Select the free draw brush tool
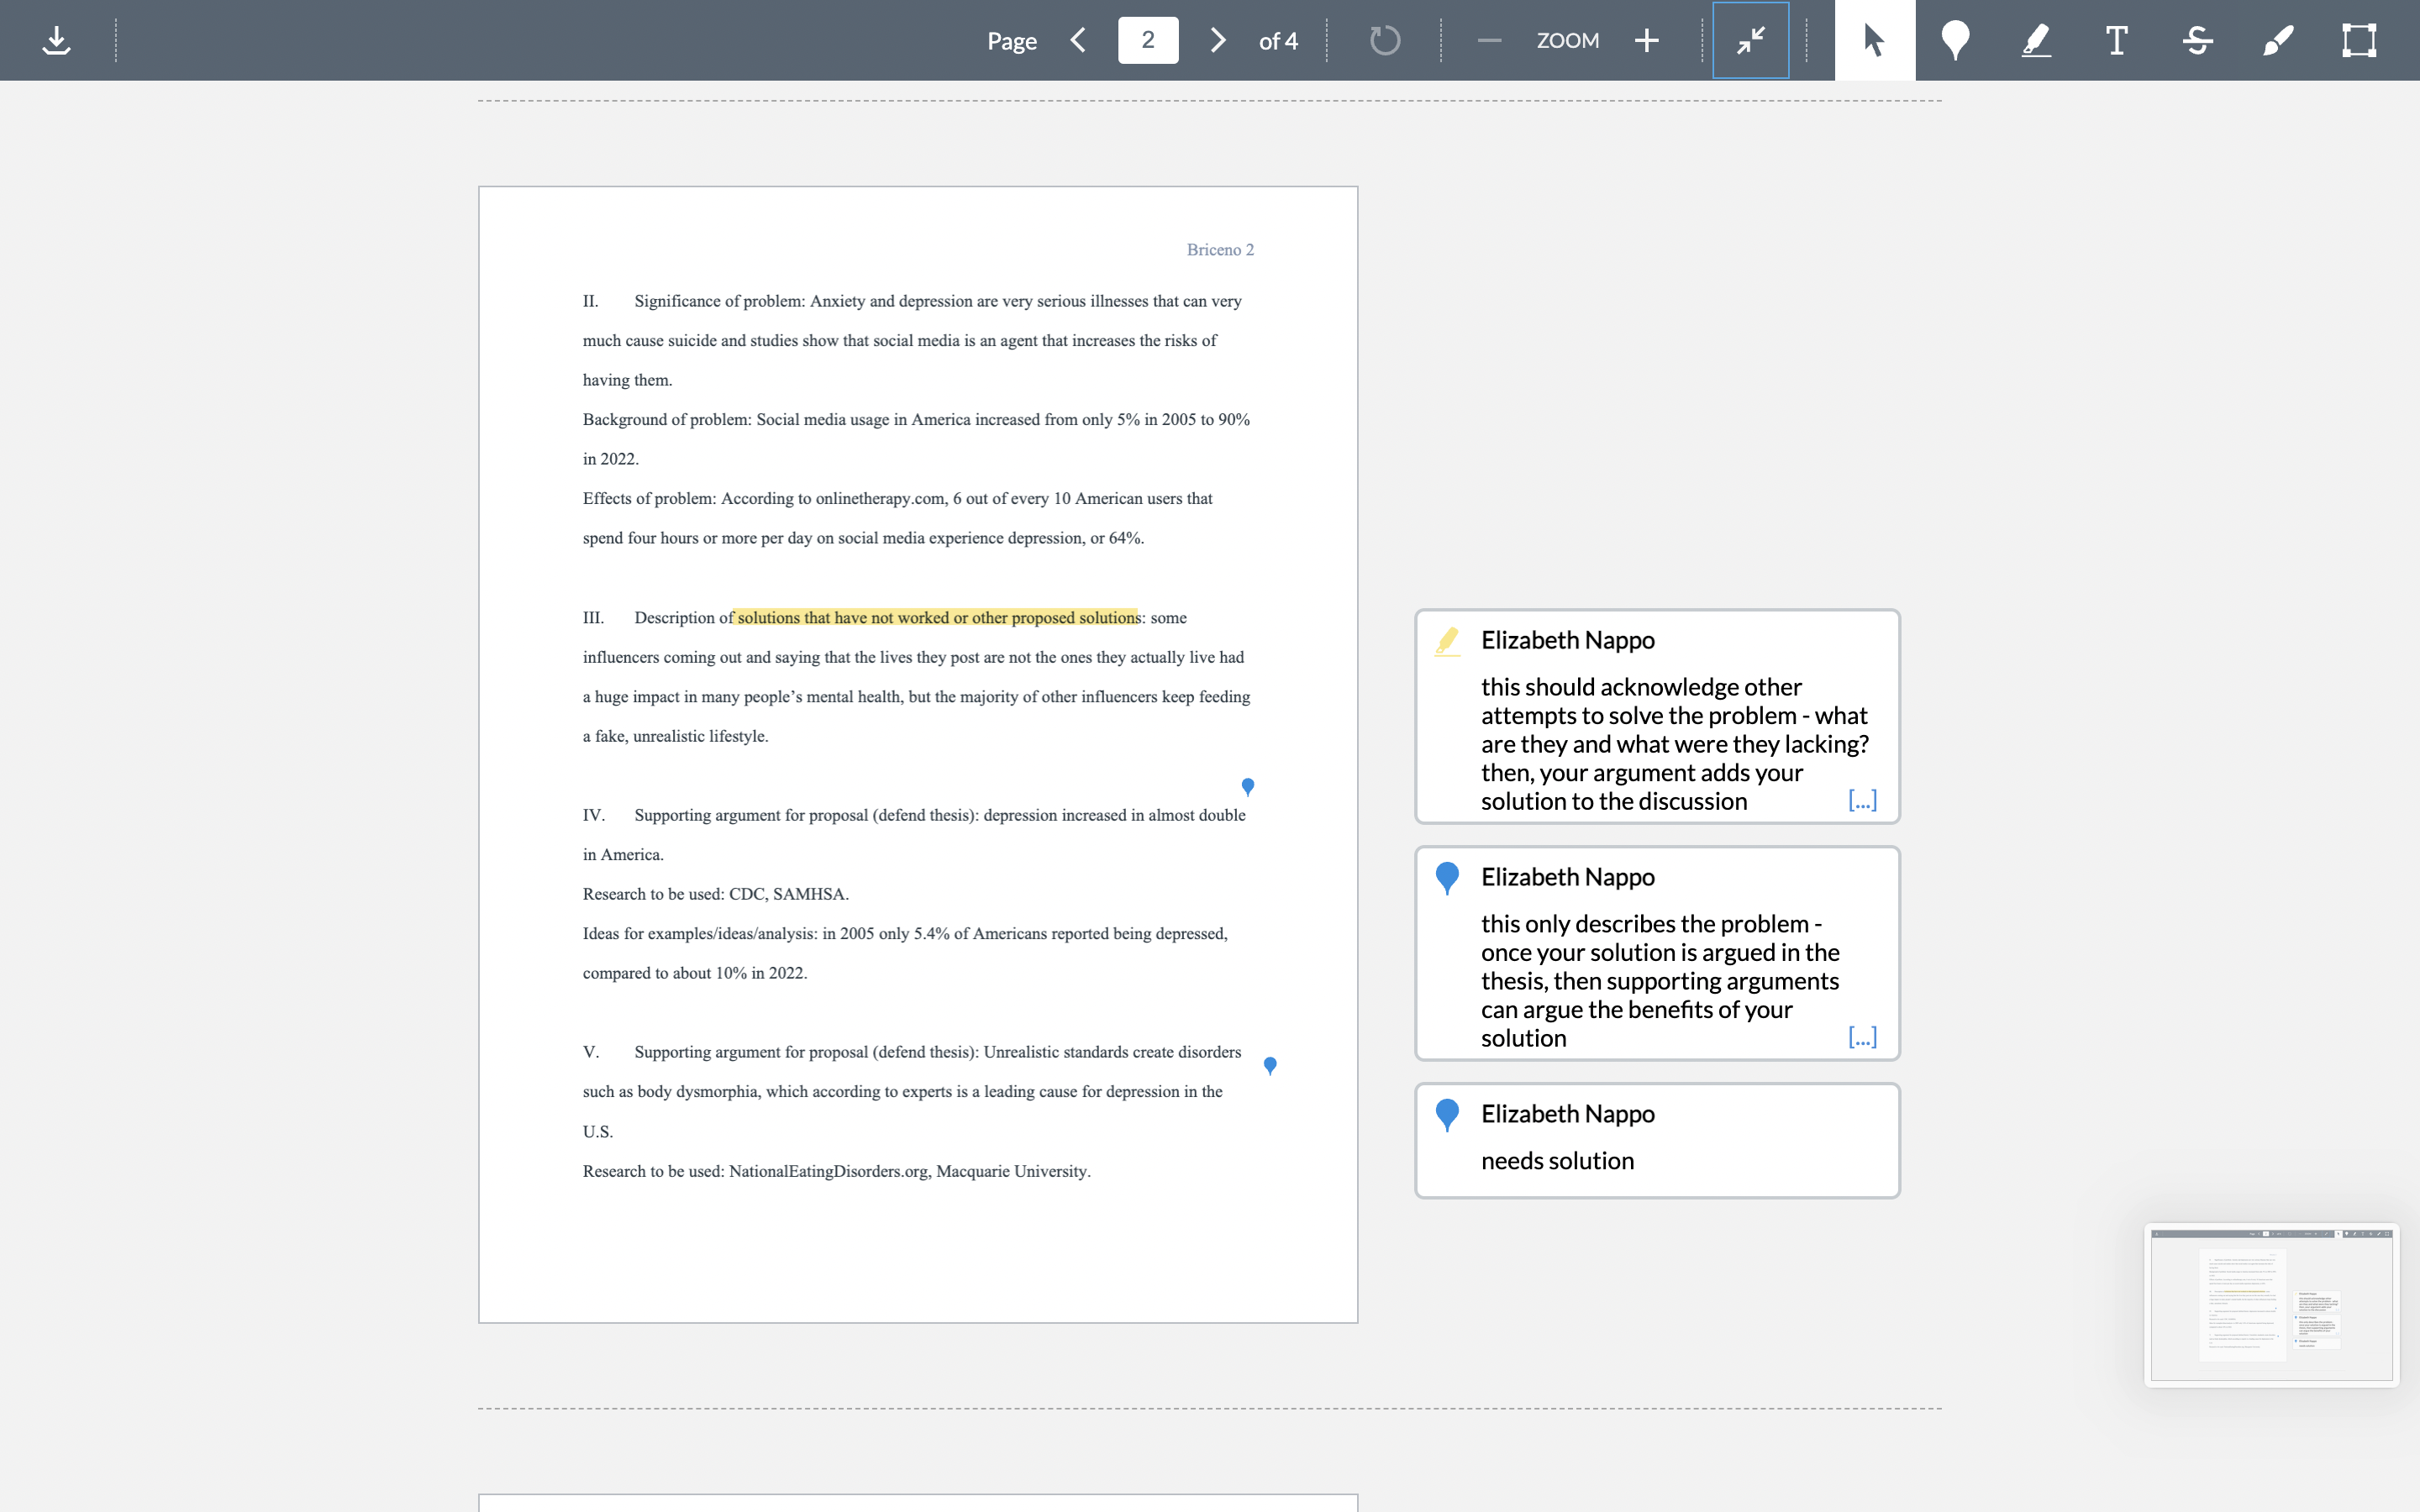This screenshot has height=1512, width=2420. (x=2278, y=40)
